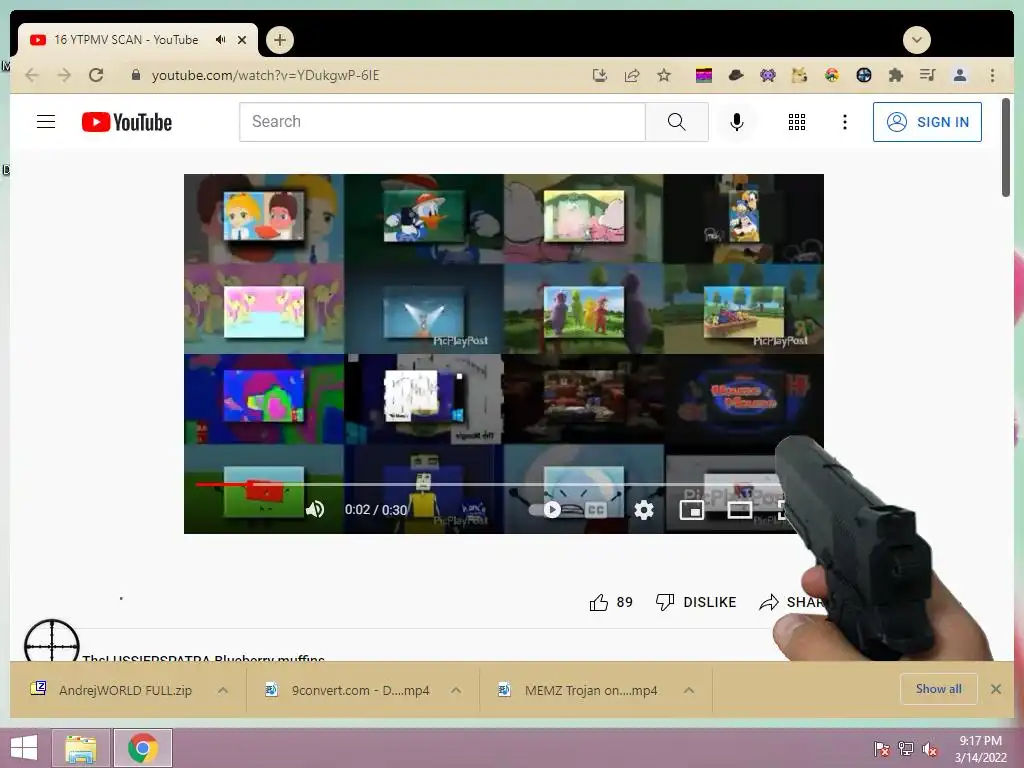1024x768 pixels.
Task: Click the YouTube search magnifier button
Action: pos(677,122)
